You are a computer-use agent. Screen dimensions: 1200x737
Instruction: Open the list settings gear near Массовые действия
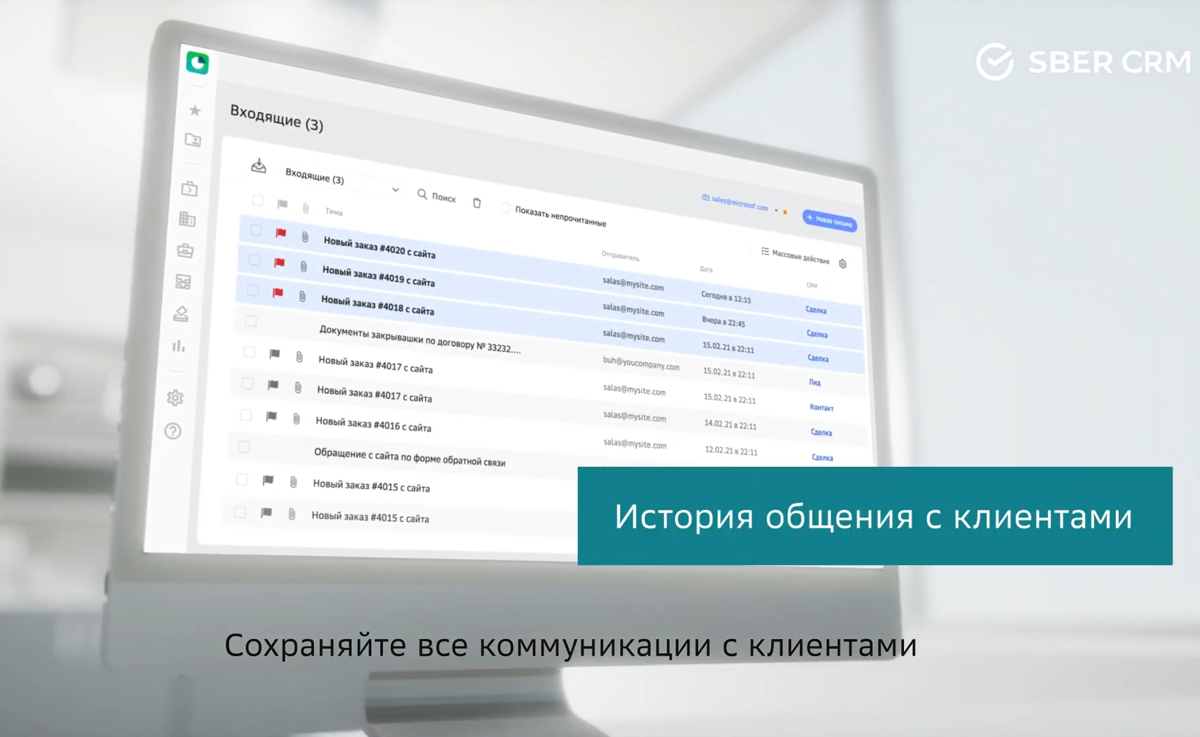tap(843, 262)
